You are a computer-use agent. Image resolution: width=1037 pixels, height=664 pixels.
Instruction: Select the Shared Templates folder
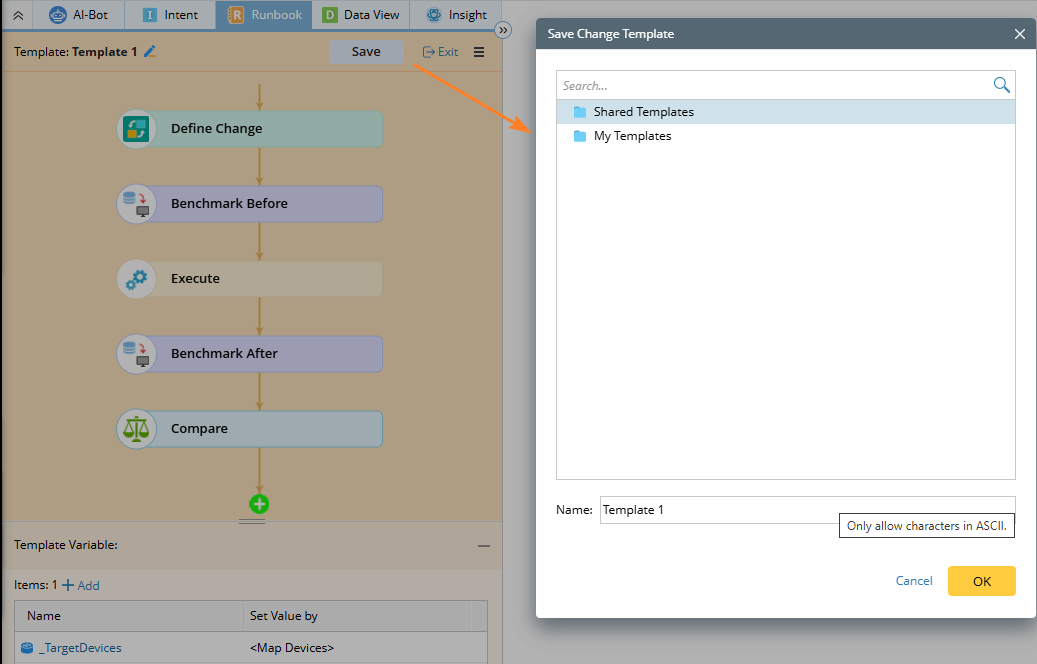tap(643, 112)
